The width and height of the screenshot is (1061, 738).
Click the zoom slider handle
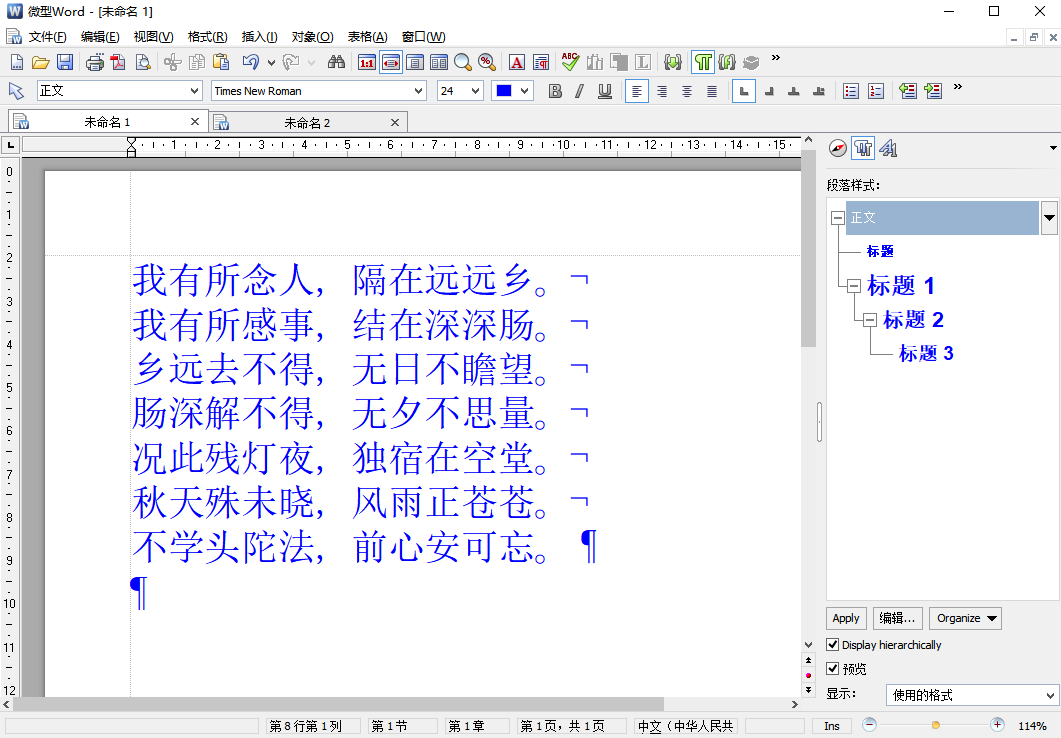coord(935,725)
